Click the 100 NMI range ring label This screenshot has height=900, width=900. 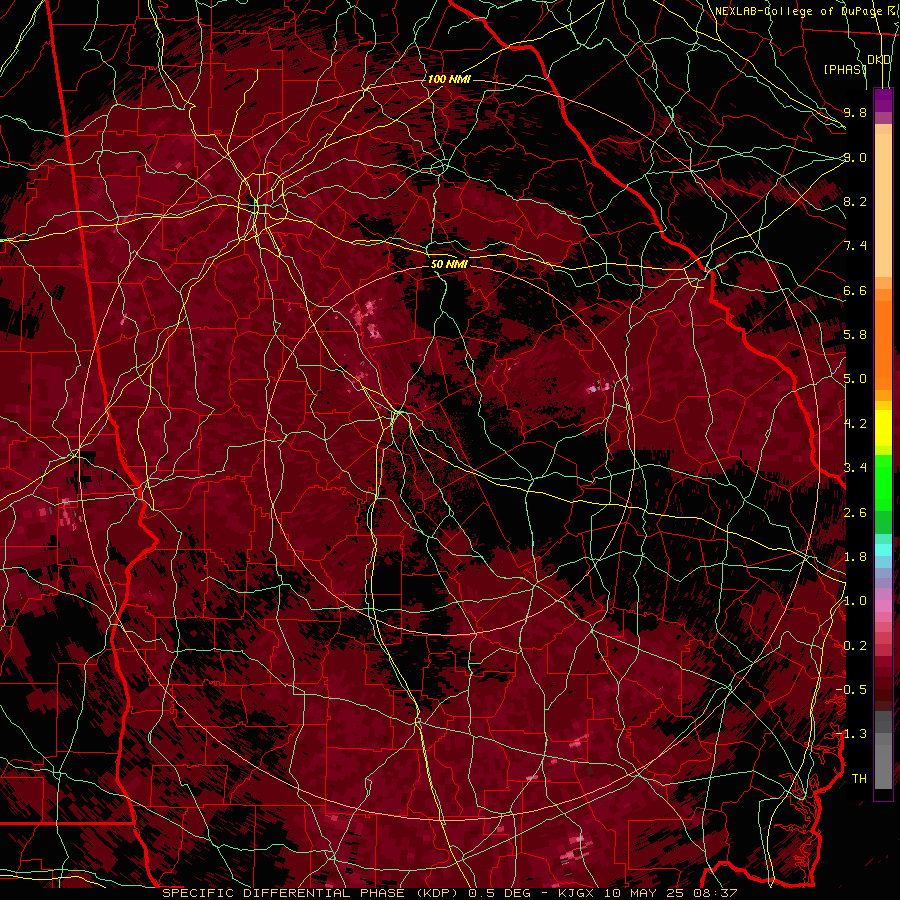pos(449,79)
